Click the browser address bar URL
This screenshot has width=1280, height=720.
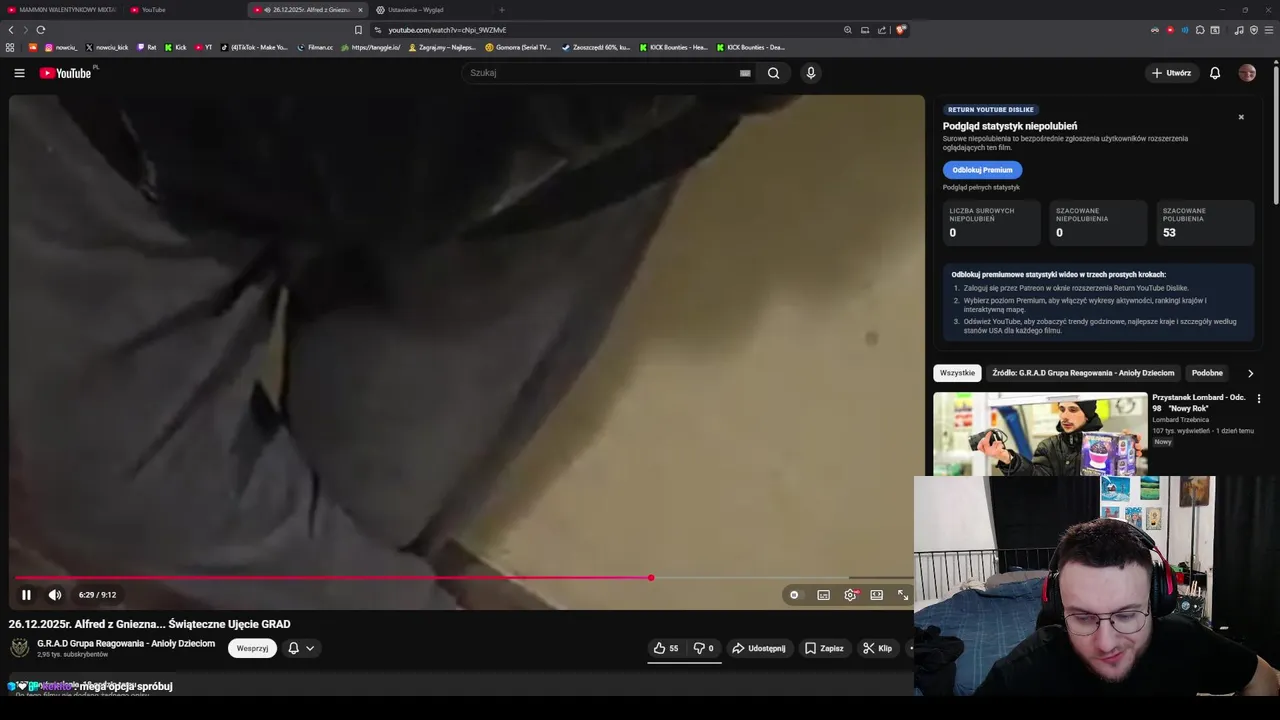(447, 30)
